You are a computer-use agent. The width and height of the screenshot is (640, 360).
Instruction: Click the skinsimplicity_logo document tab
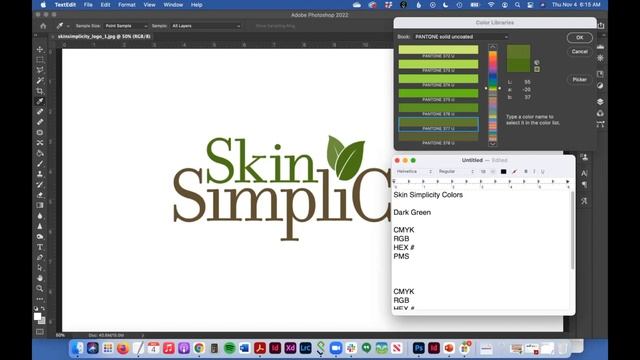point(104,36)
